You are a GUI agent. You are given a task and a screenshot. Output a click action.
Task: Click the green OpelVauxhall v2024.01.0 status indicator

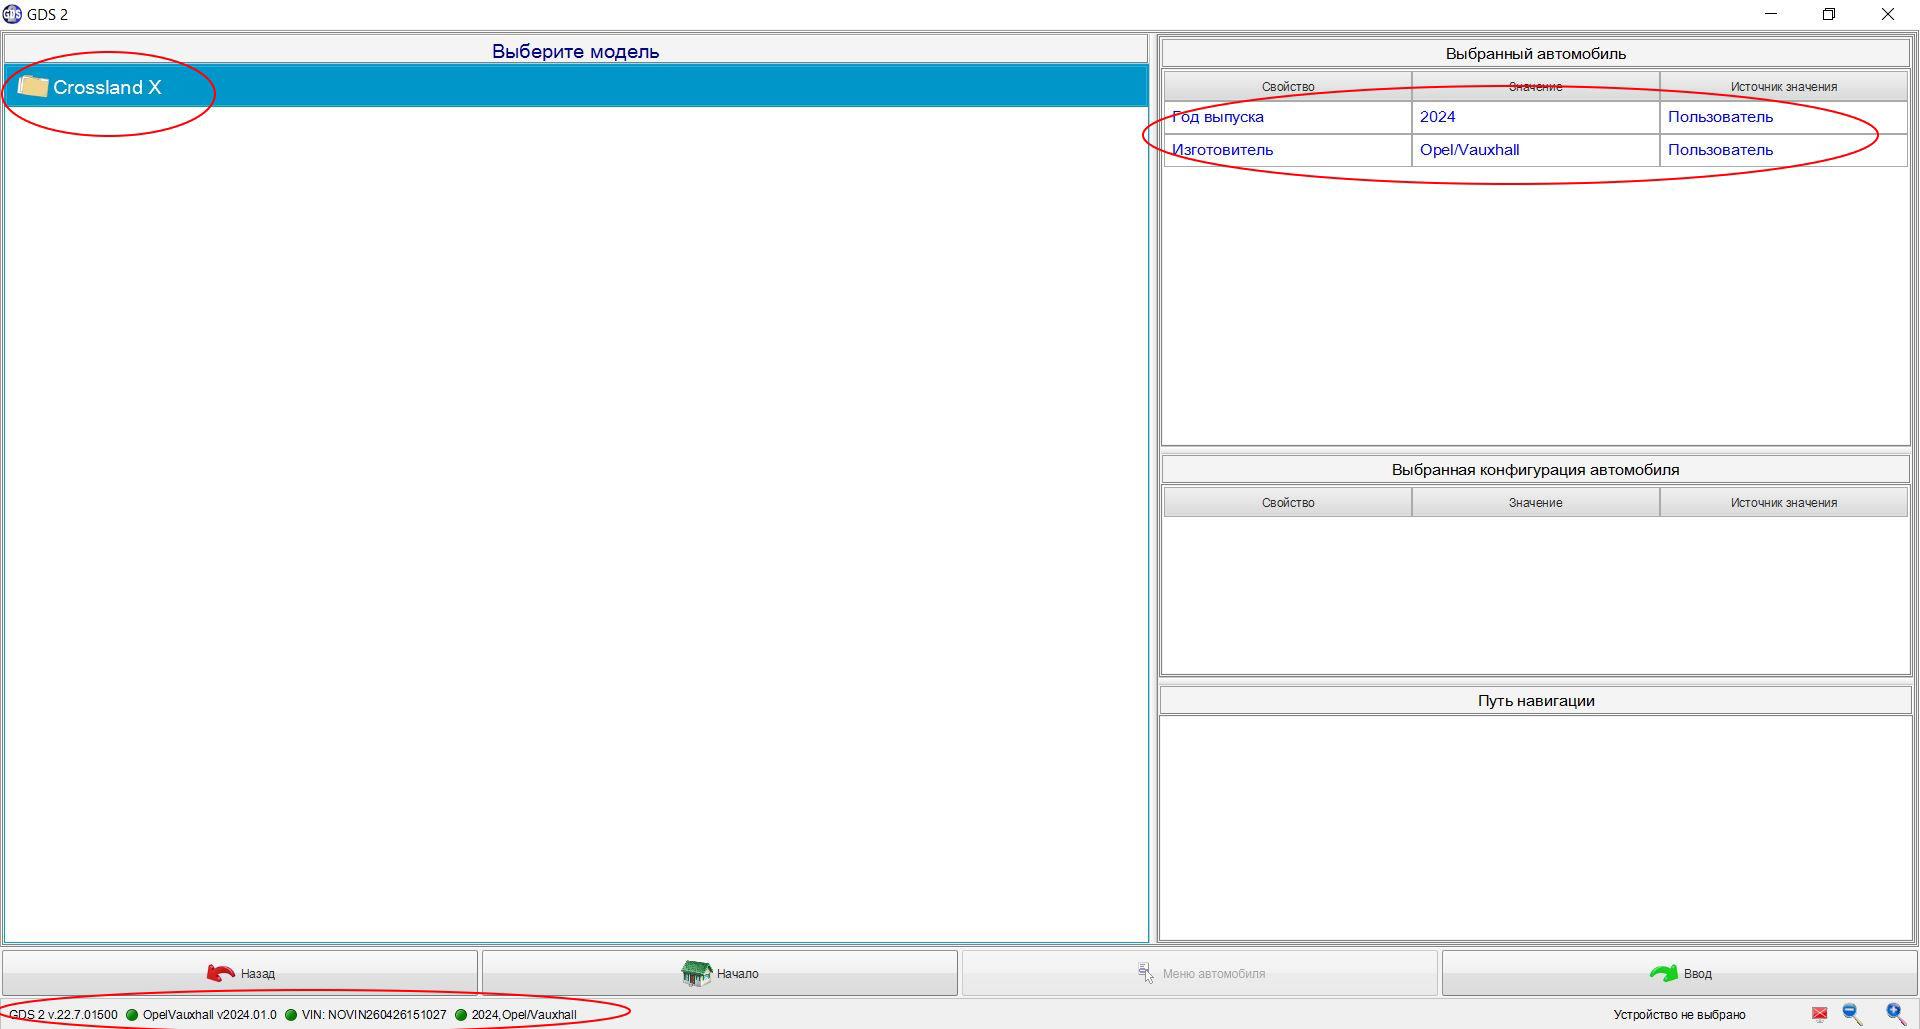point(132,1015)
